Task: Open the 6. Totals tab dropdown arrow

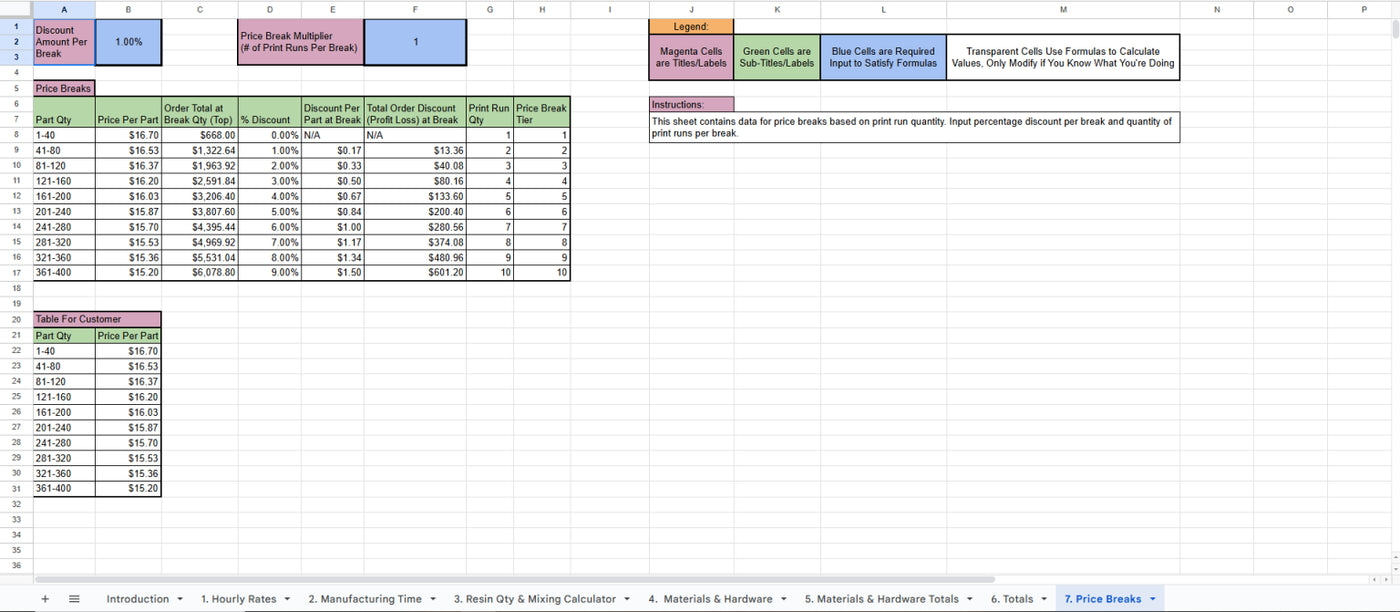Action: (x=1044, y=599)
